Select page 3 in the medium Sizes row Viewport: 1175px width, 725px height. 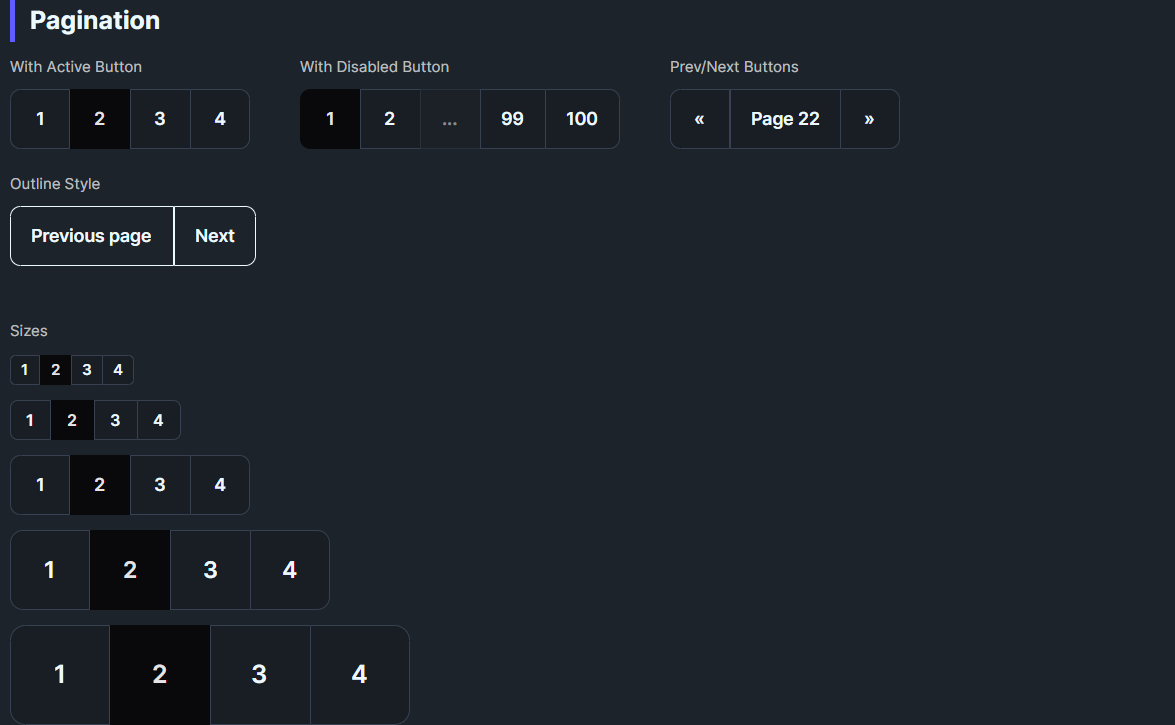(159, 484)
